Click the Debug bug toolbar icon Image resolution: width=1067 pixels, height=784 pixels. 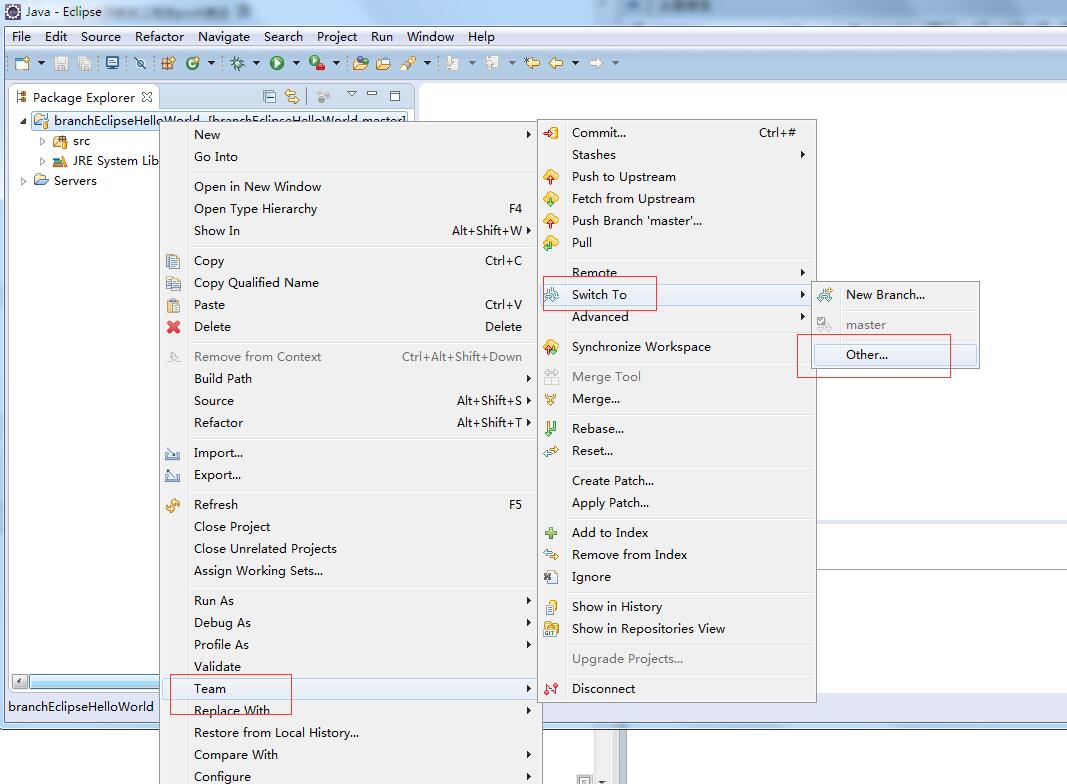237,63
